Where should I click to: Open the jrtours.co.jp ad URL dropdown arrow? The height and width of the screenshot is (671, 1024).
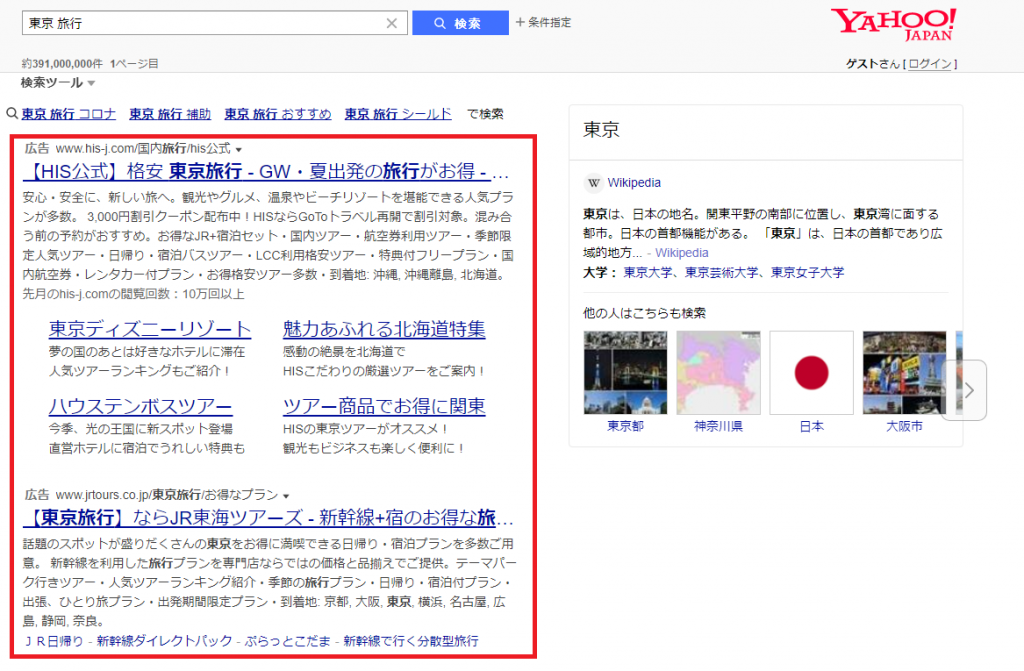click(x=286, y=496)
